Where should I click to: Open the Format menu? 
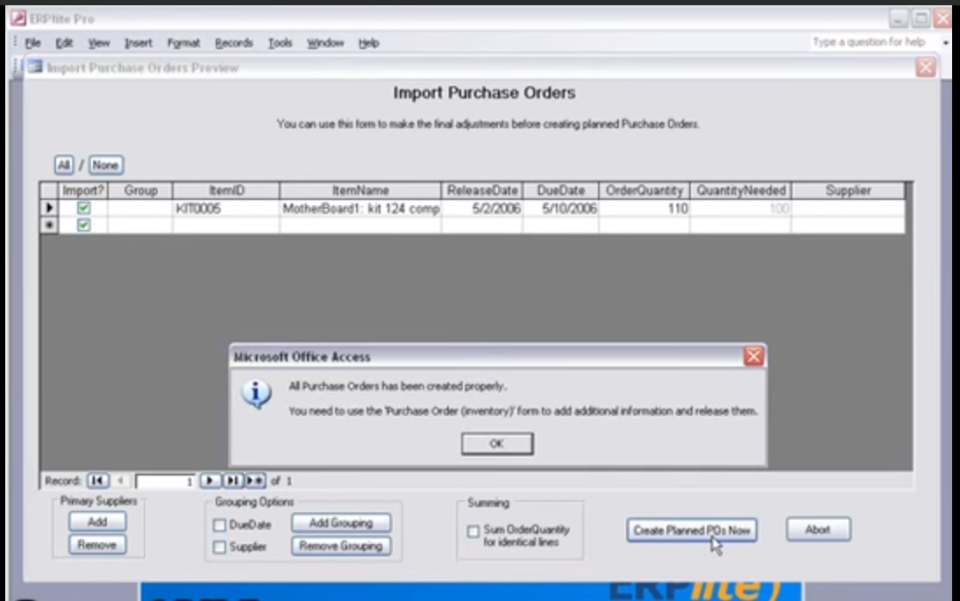click(184, 43)
